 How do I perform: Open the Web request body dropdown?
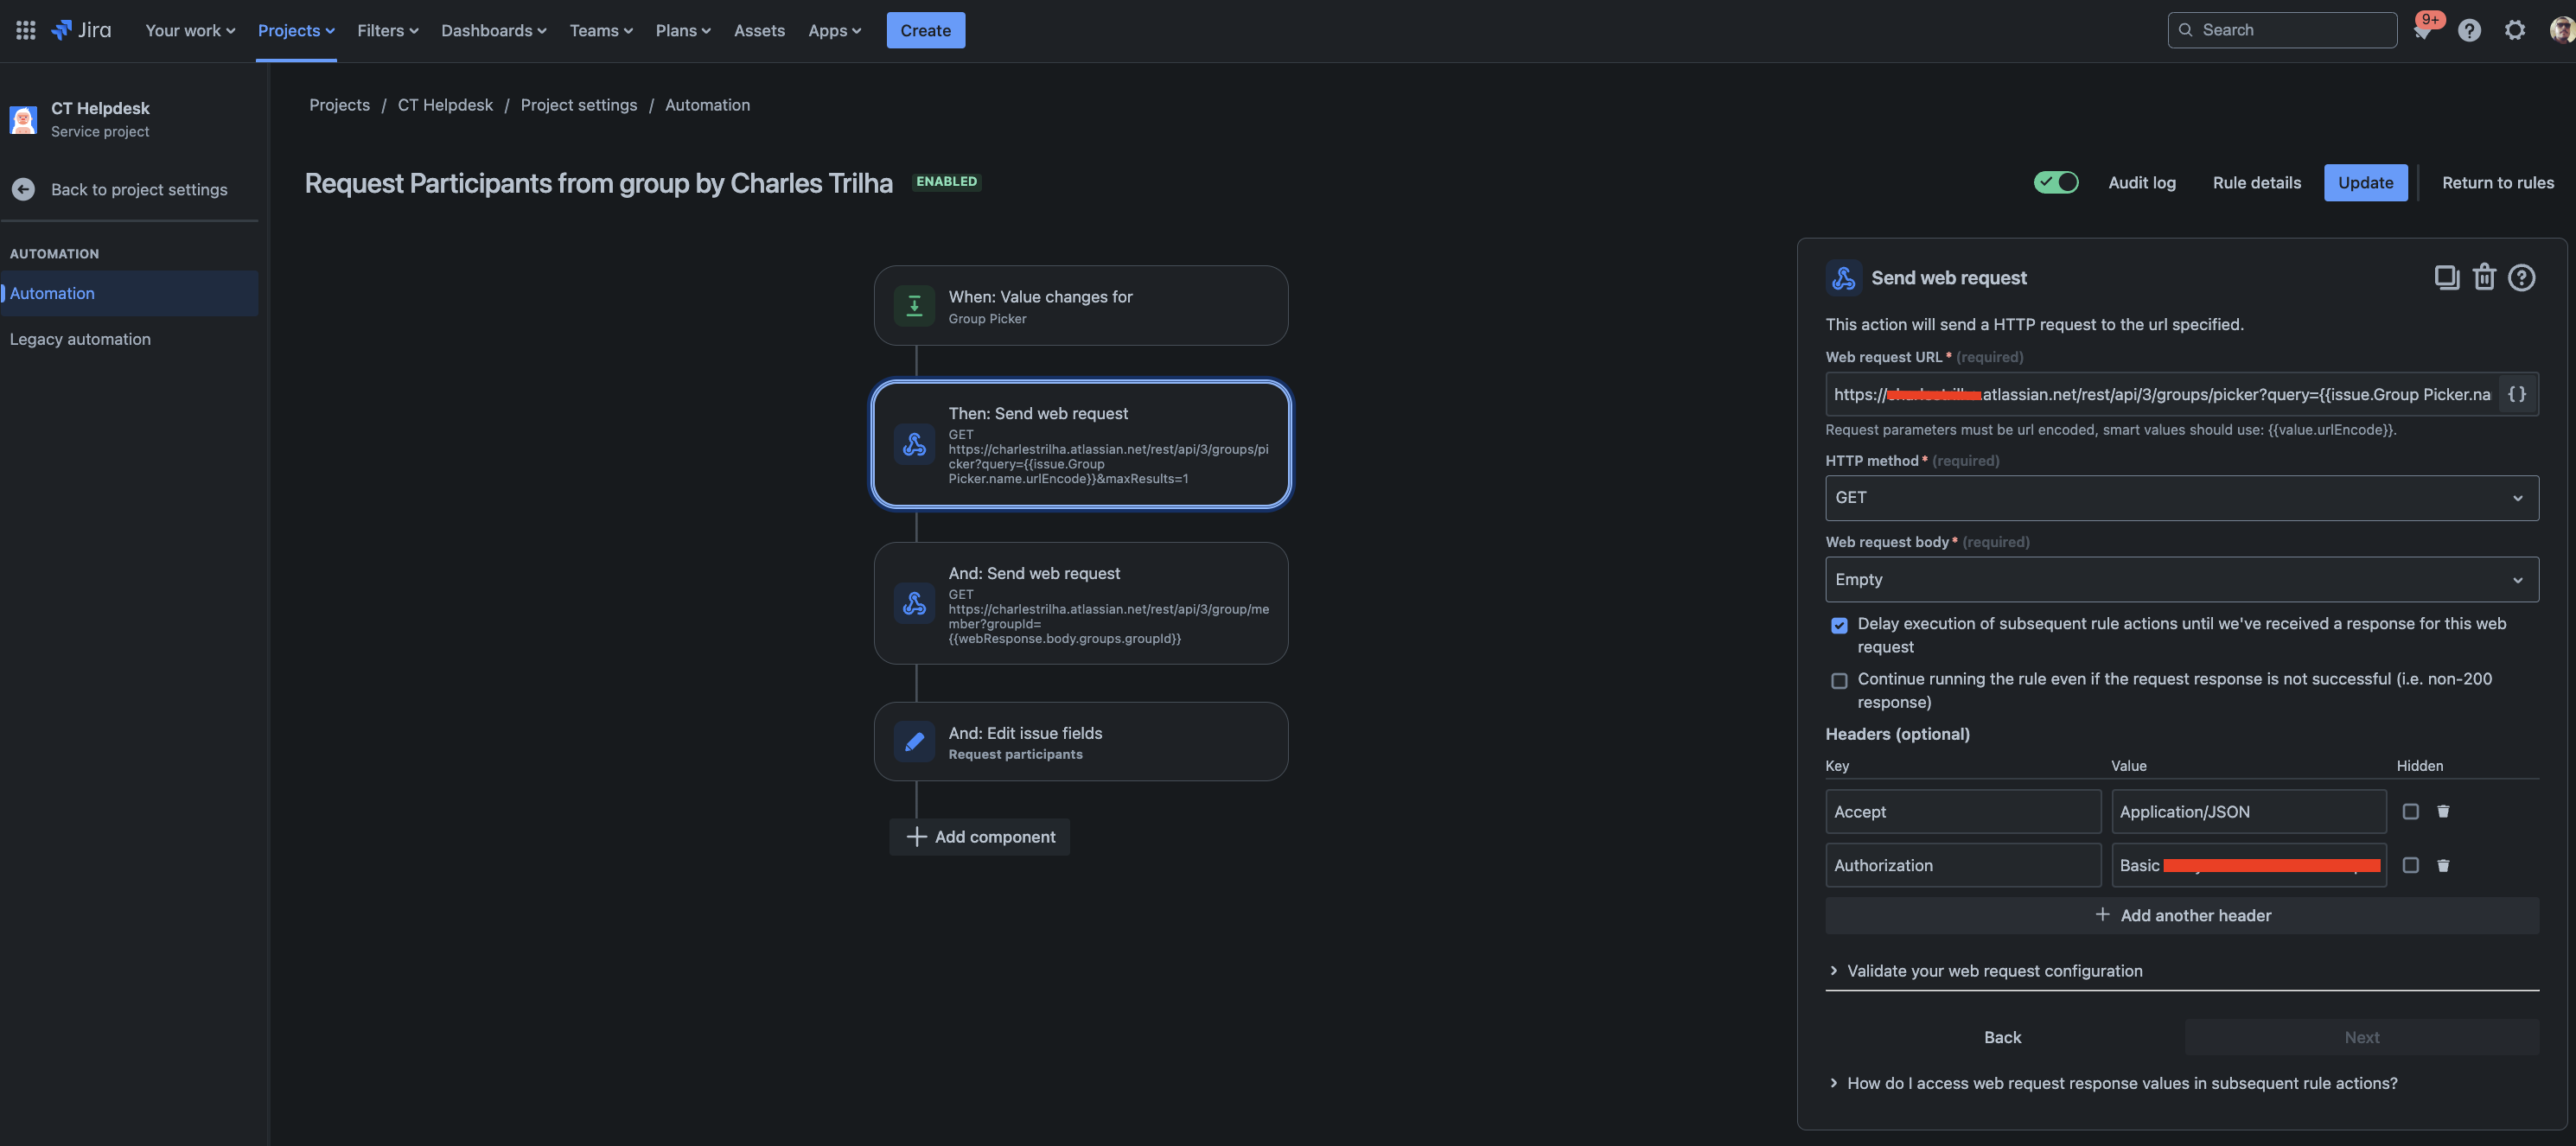[x=2181, y=580]
